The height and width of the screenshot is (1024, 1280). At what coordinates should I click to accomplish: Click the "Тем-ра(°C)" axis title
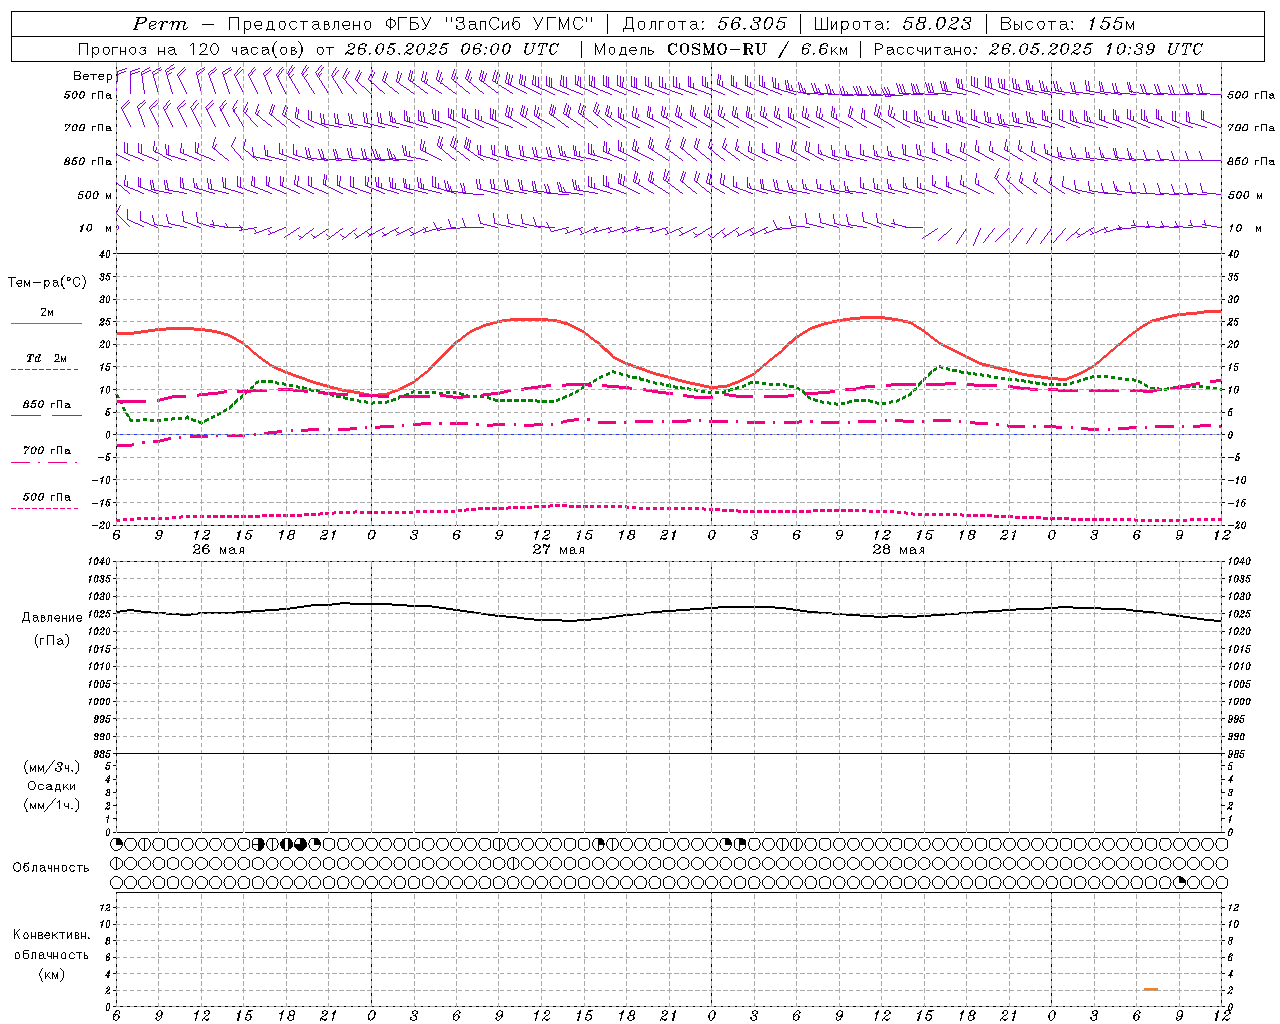point(47,283)
